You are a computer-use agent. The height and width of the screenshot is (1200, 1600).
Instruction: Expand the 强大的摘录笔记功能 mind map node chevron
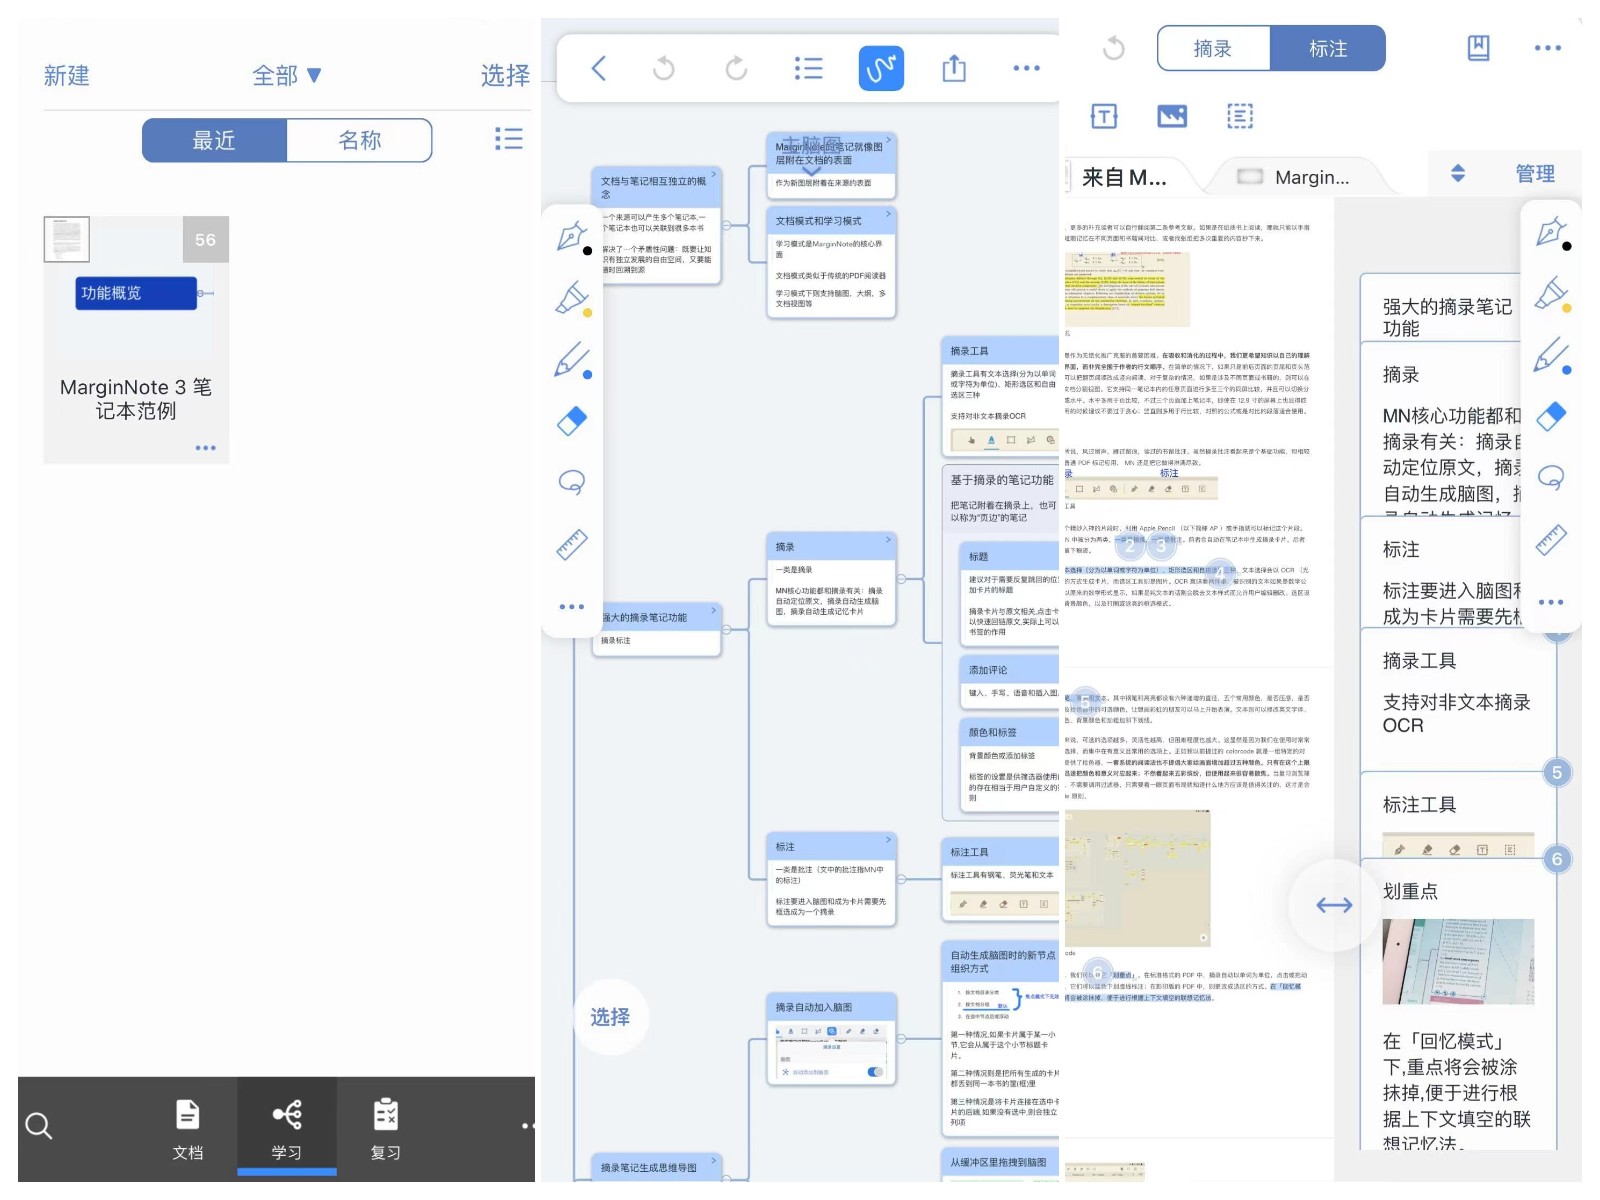714,610
